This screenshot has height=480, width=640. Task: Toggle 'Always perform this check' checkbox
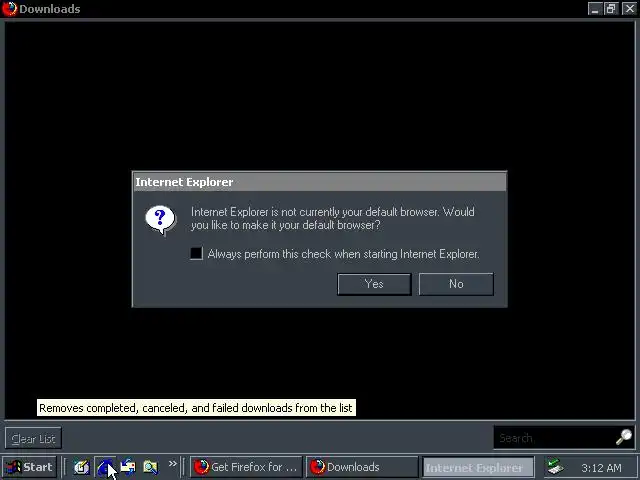pos(196,253)
